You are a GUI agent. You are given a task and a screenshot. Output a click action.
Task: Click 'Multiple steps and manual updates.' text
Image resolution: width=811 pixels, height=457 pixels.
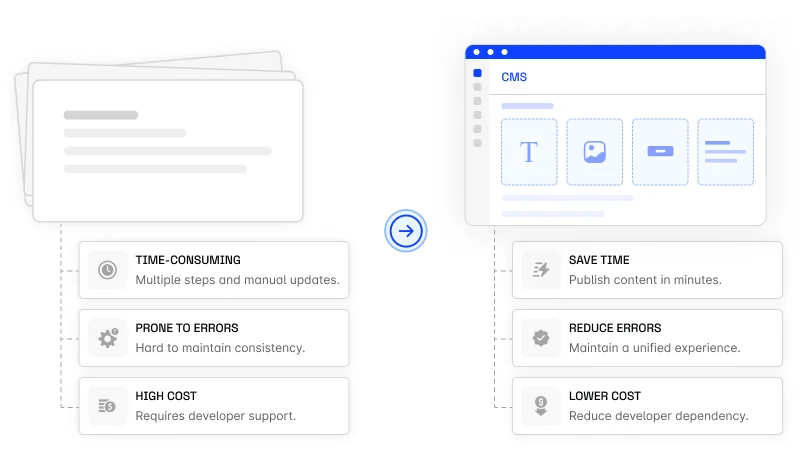pyautogui.click(x=237, y=280)
